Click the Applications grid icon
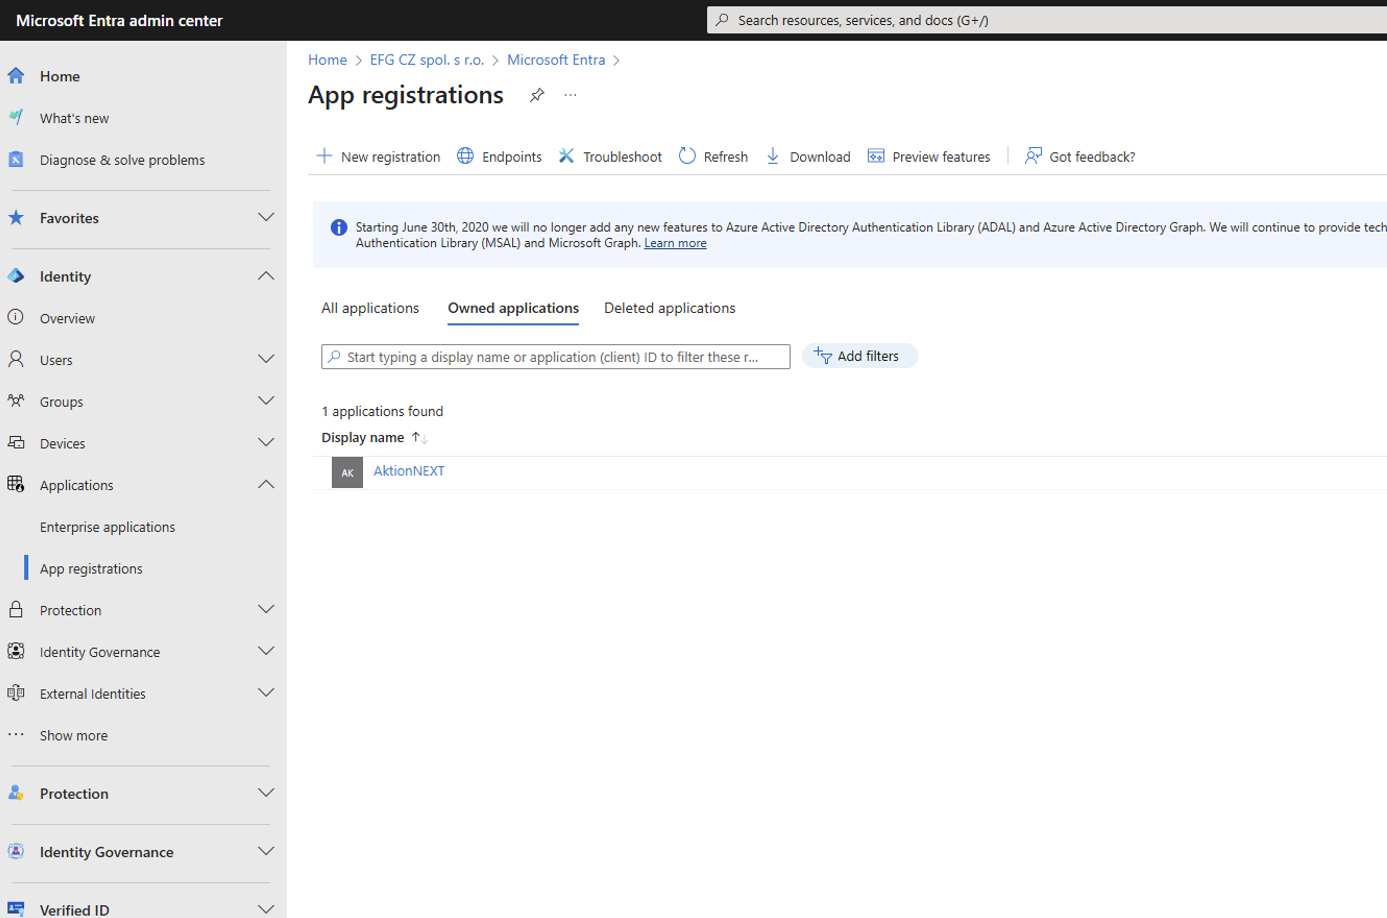The height and width of the screenshot is (918, 1387). pos(16,485)
